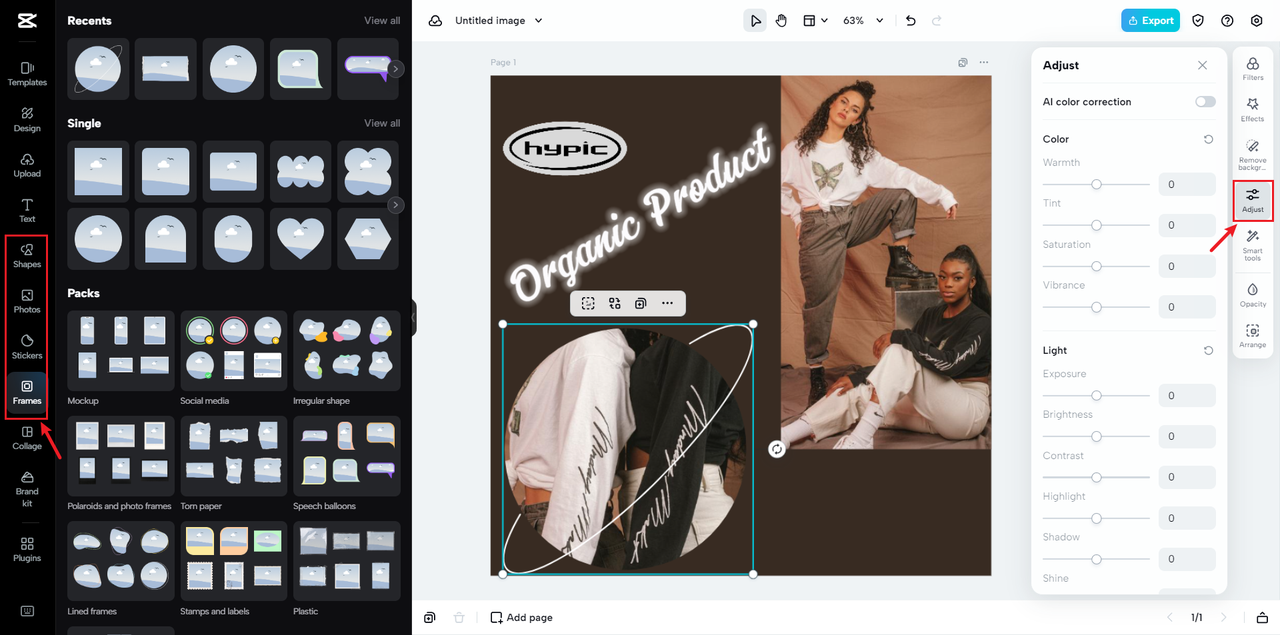This screenshot has height=635, width=1280.
Task: Expand Recents row with right arrow
Action: (x=396, y=69)
